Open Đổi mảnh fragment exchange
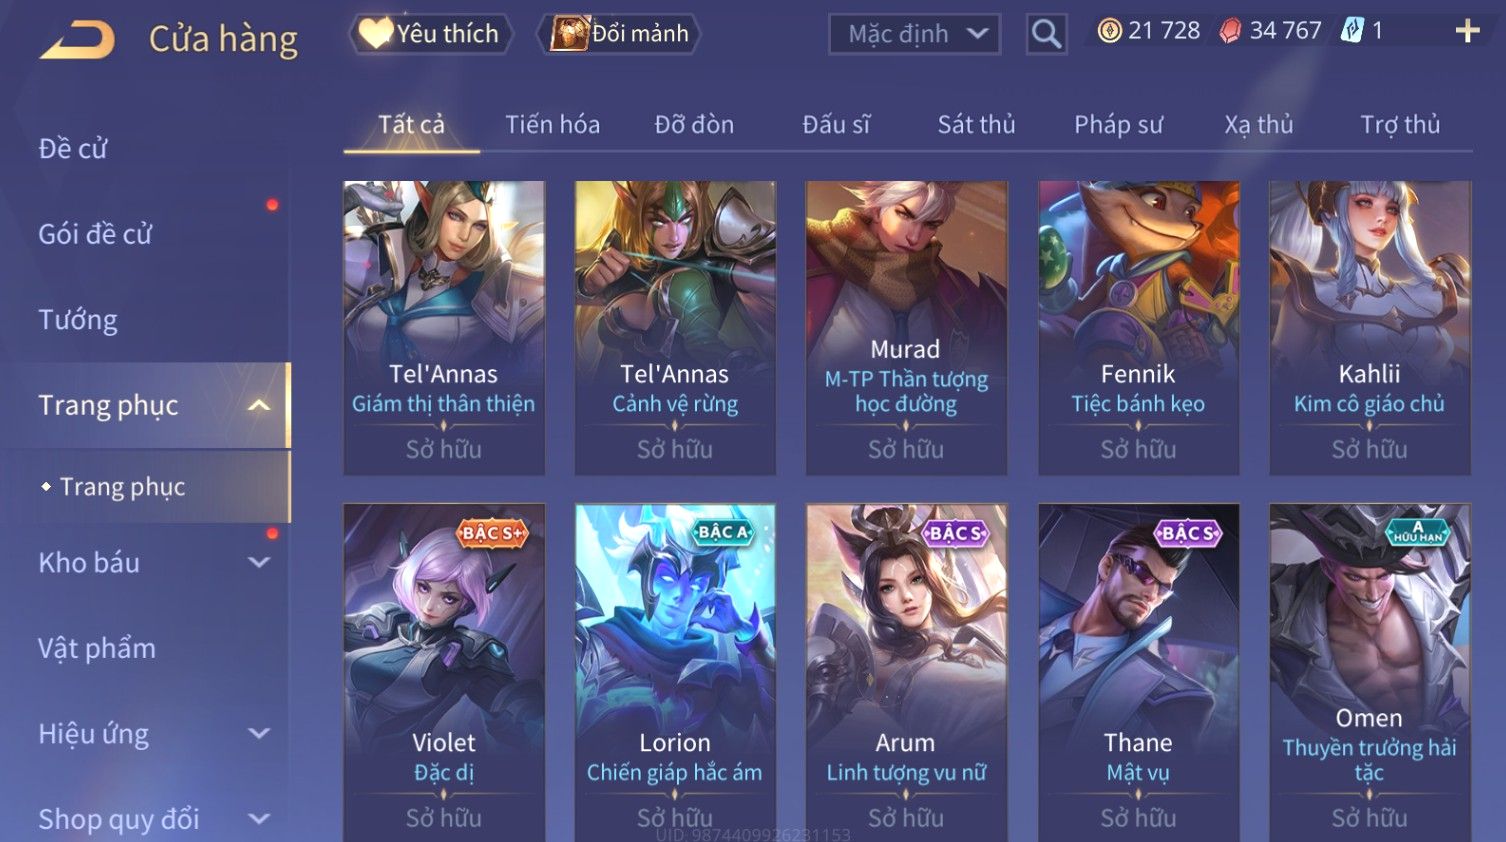This screenshot has width=1506, height=842. coord(620,34)
